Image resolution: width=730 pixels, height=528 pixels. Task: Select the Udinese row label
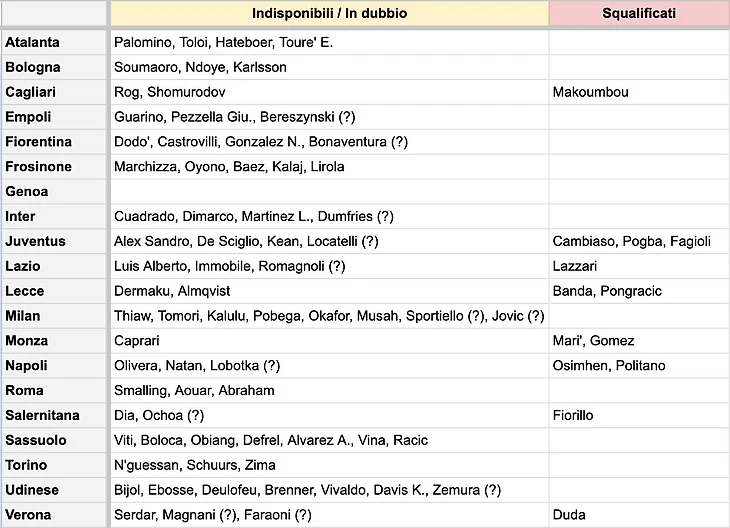click(x=54, y=490)
